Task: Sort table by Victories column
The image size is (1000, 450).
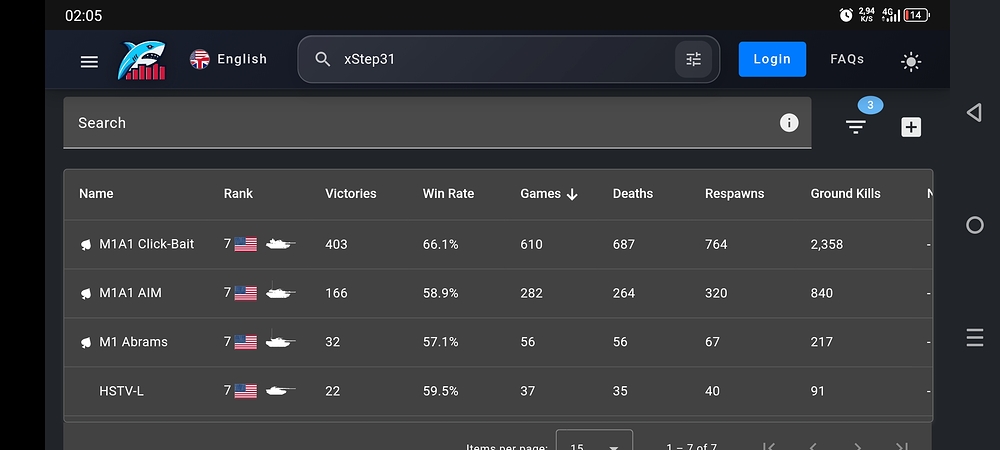Action: [351, 194]
